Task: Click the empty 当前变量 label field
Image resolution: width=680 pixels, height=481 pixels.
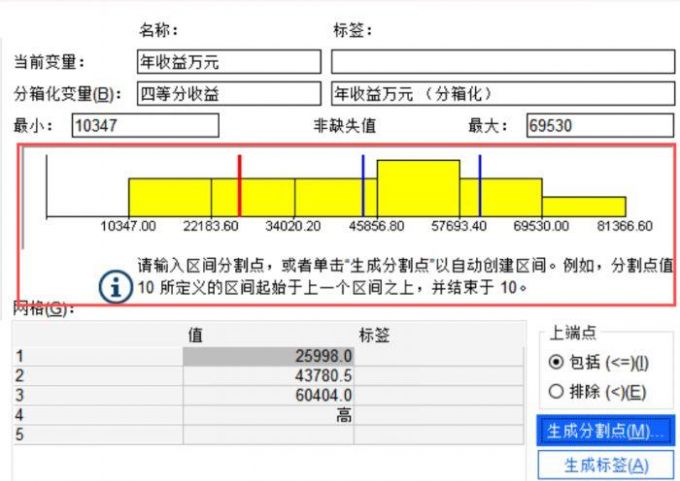Action: coord(503,62)
